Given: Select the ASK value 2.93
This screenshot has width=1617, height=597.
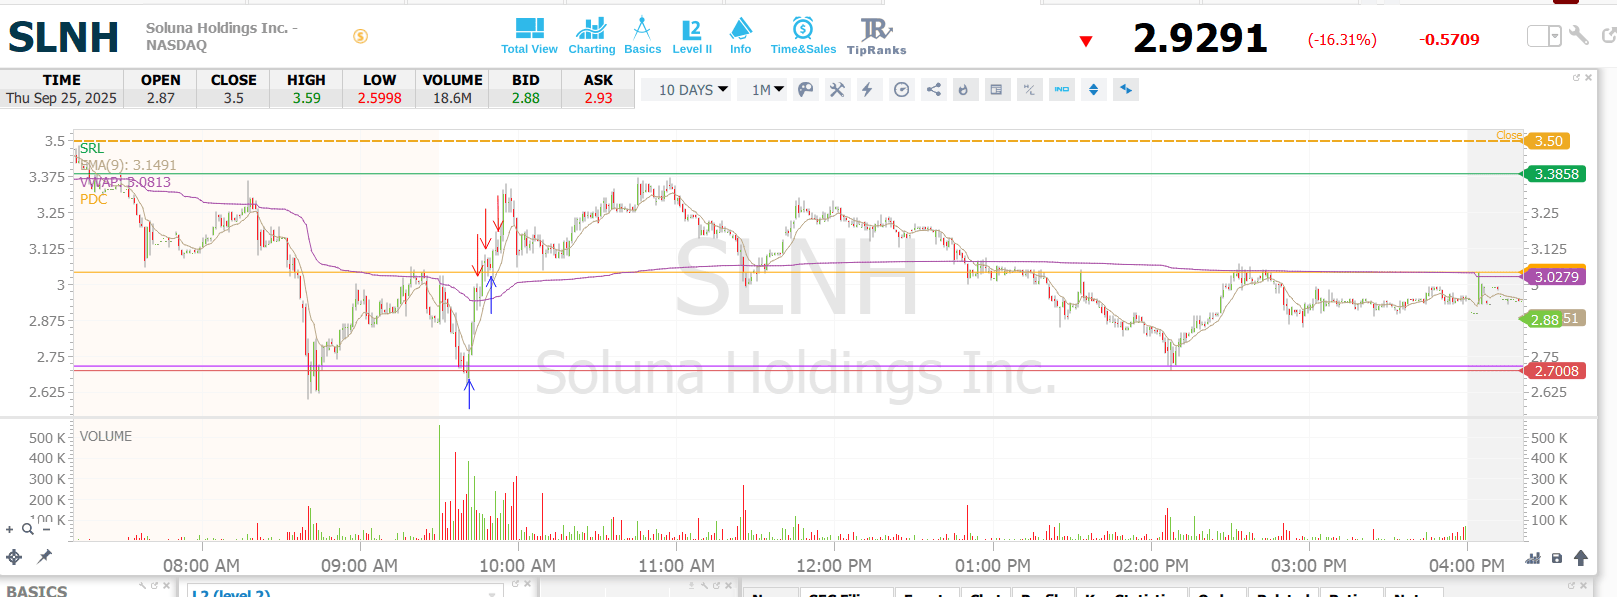Looking at the screenshot, I should 598,98.
